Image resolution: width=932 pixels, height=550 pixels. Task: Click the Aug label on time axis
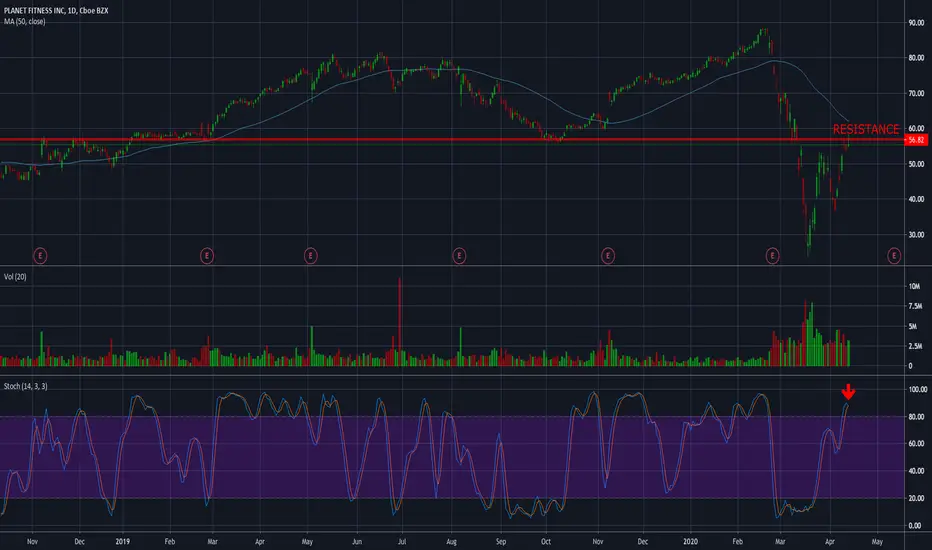451,542
